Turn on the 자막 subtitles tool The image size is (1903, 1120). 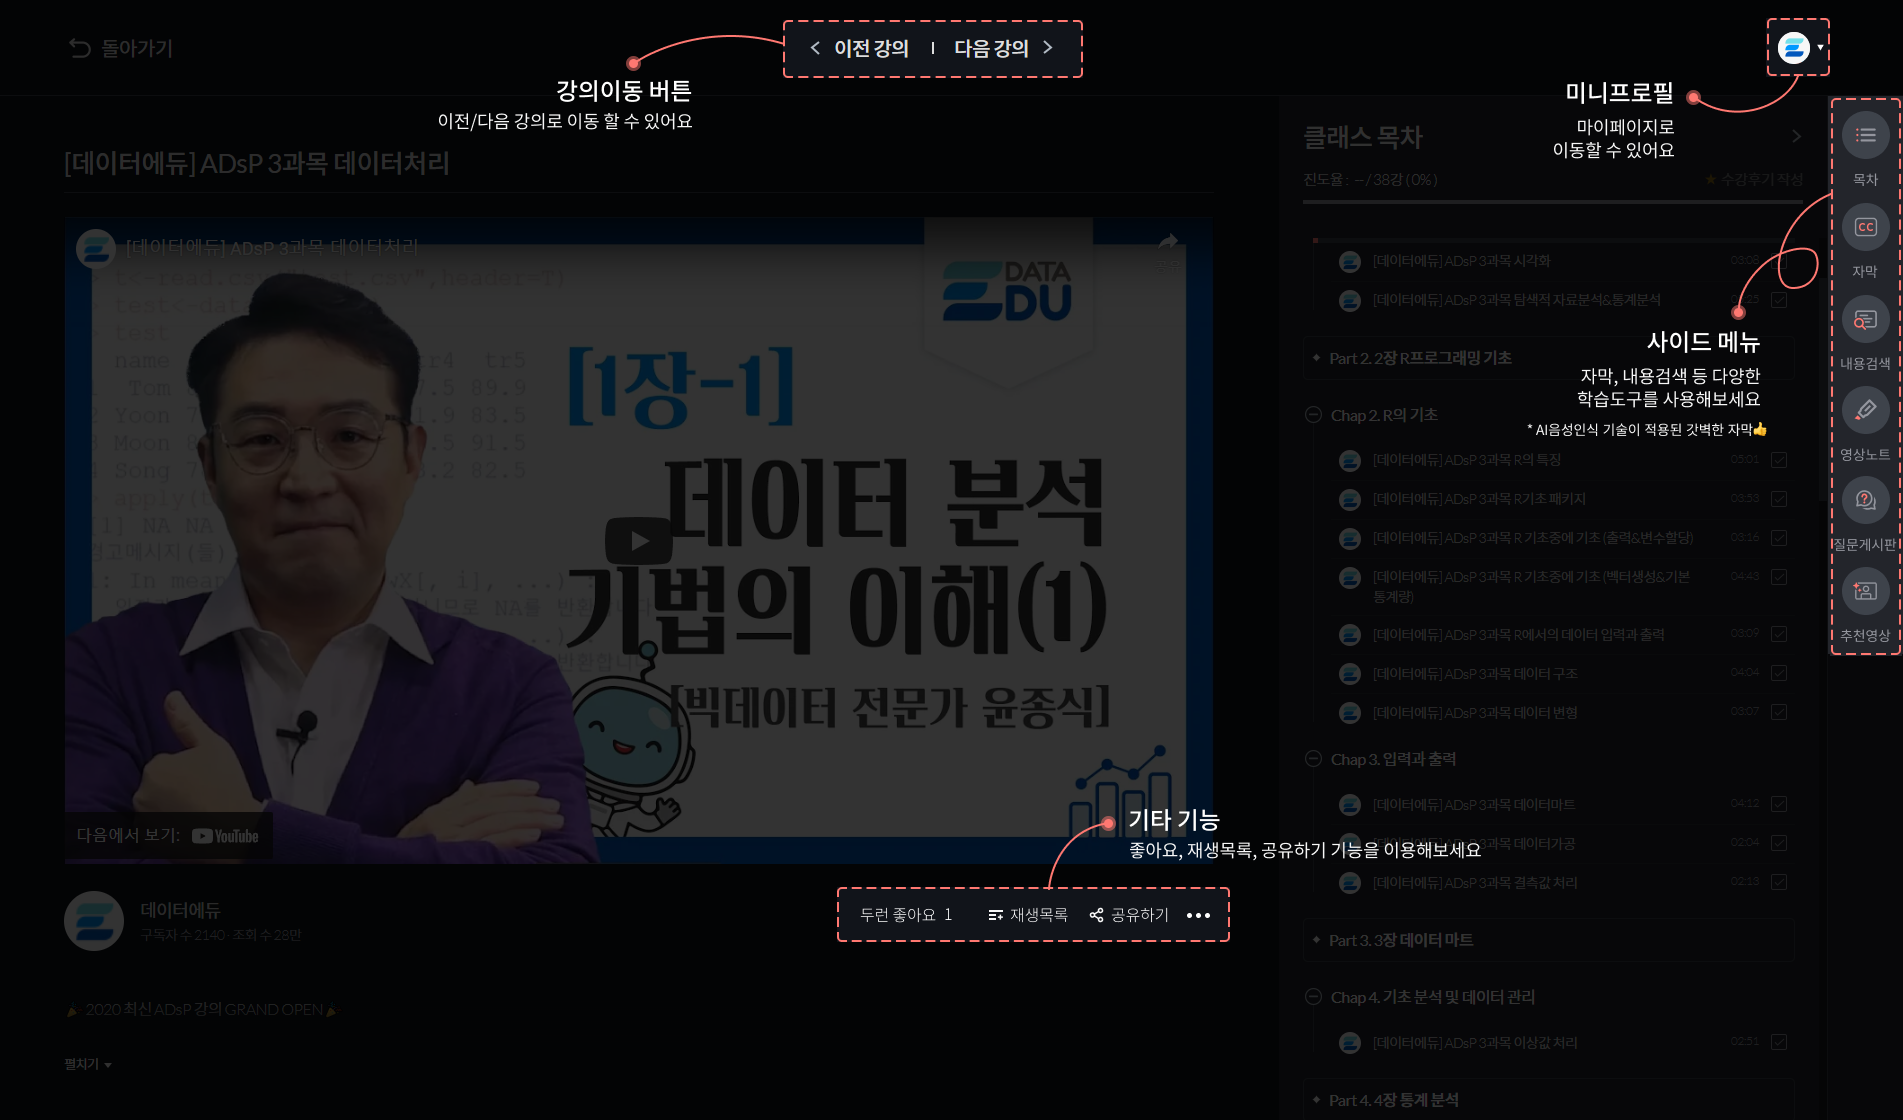point(1865,227)
